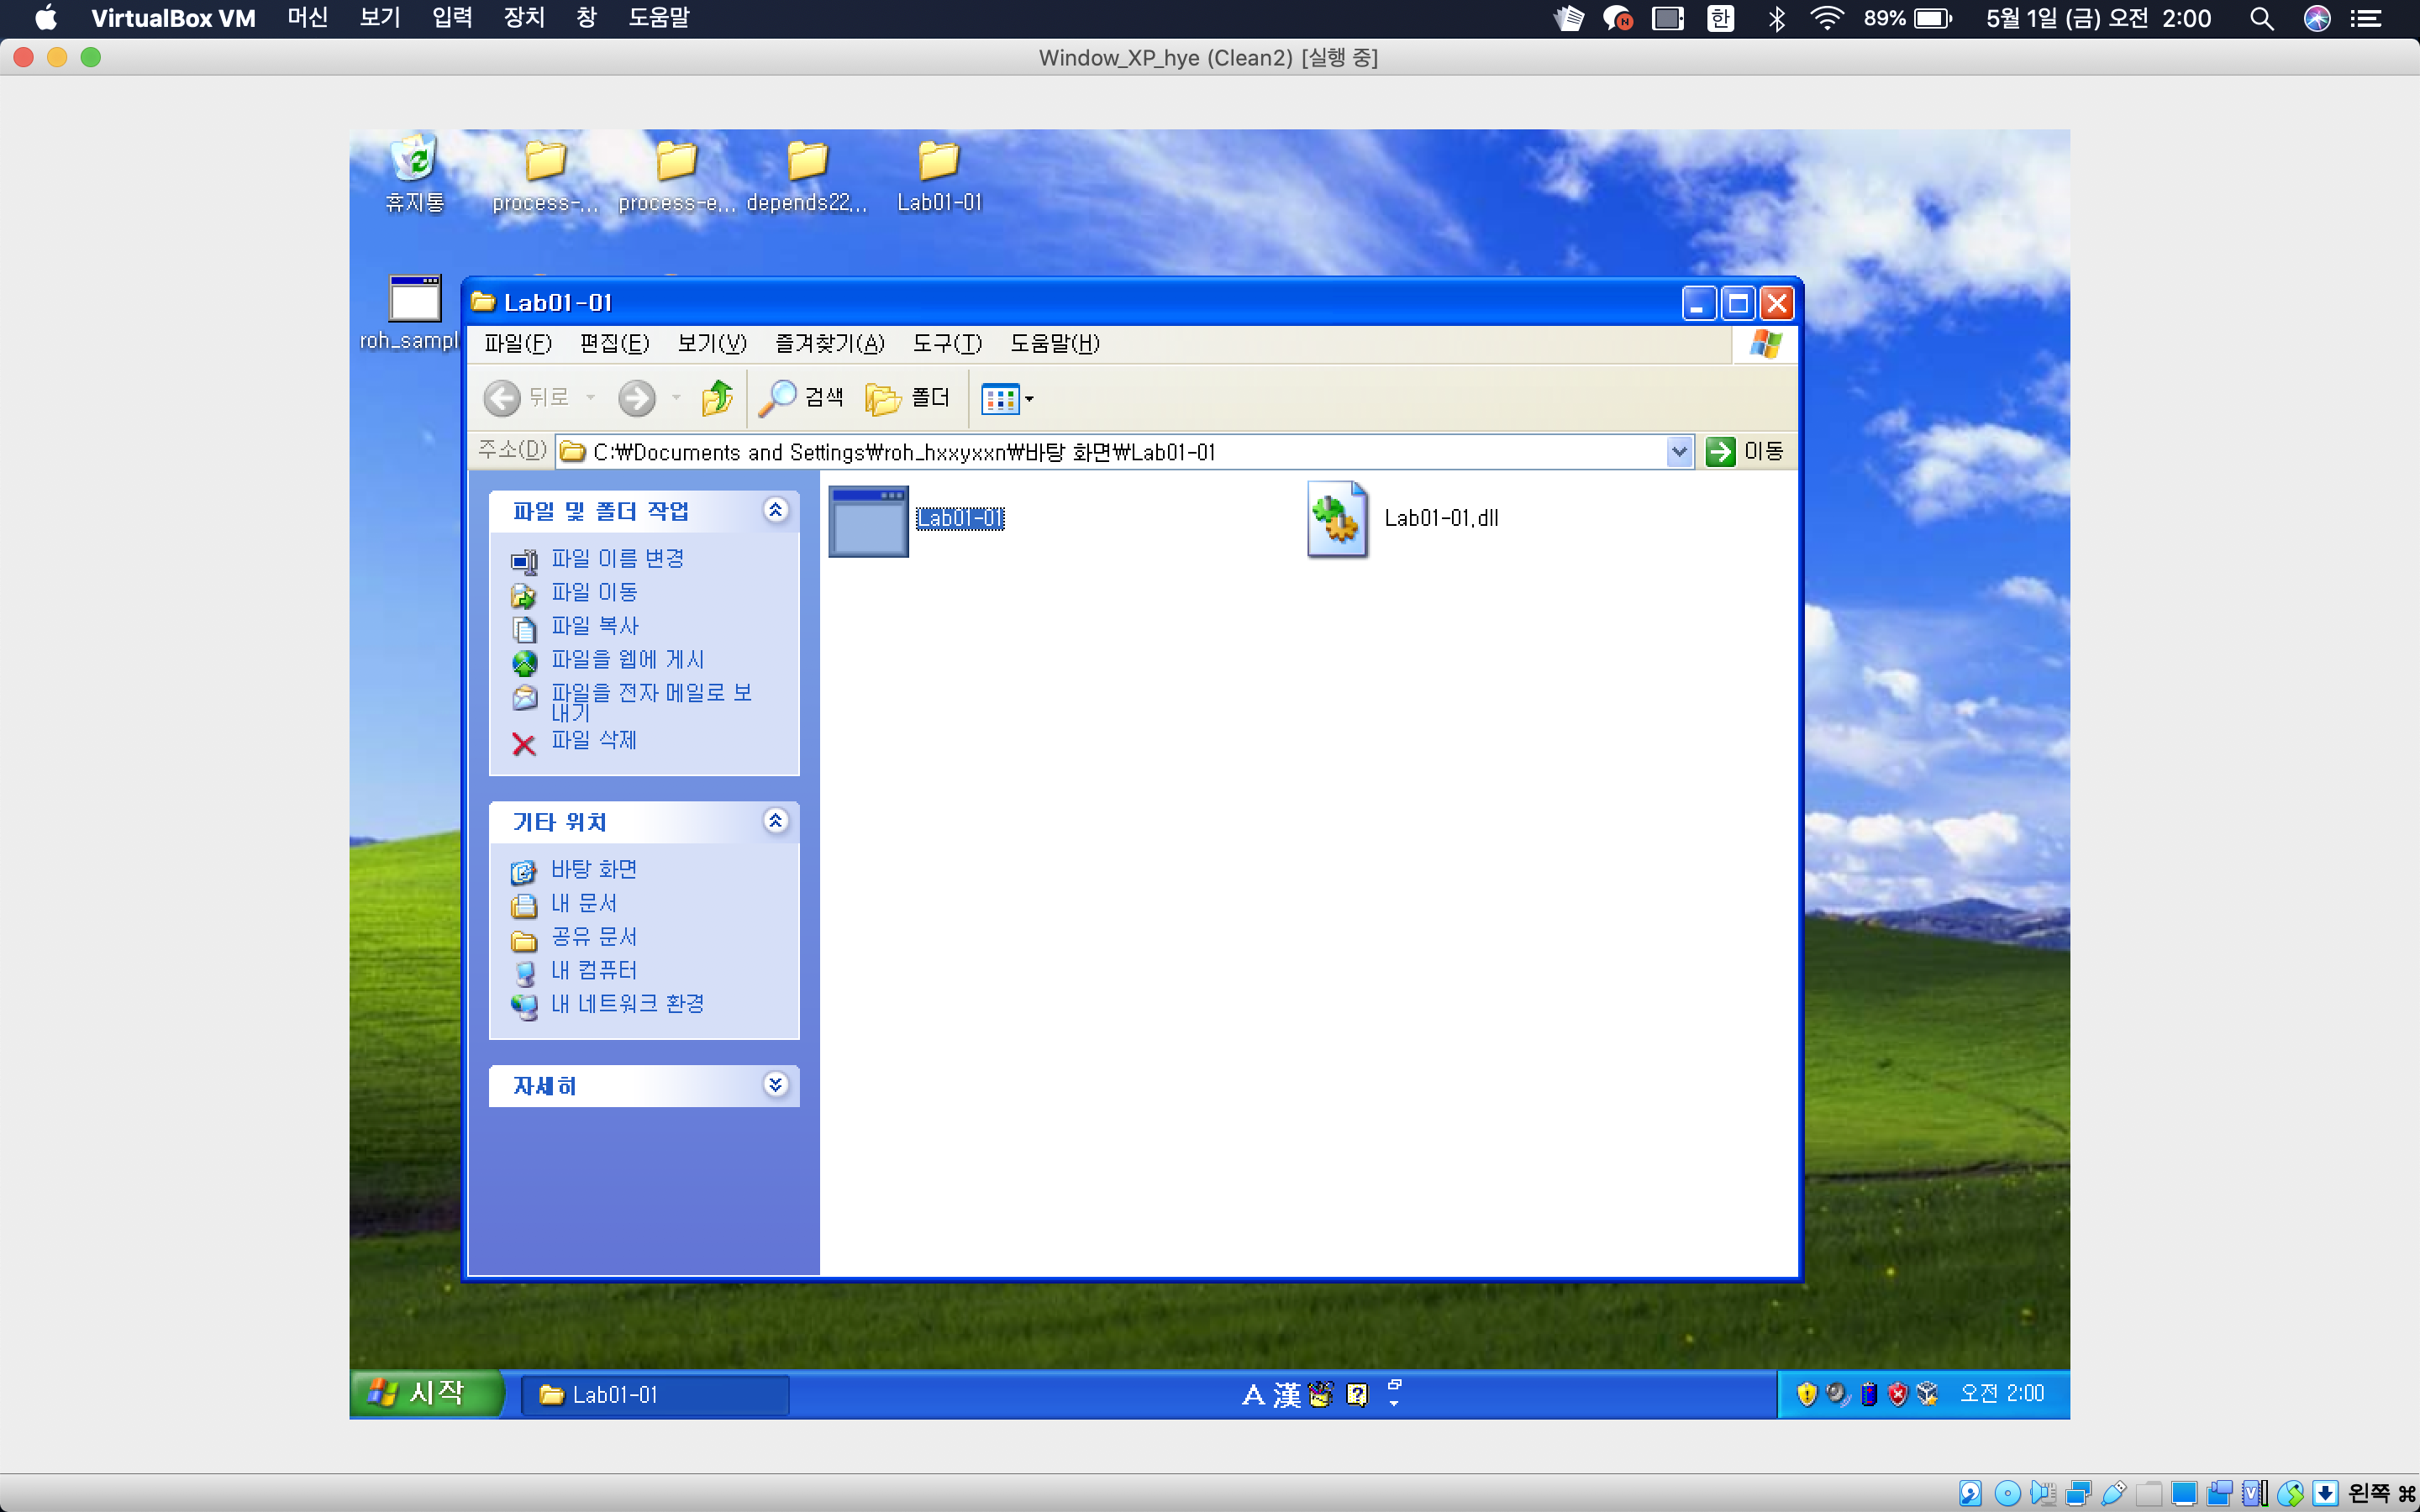Click 파일 복사 link
The image size is (2420, 1512).
tap(595, 627)
